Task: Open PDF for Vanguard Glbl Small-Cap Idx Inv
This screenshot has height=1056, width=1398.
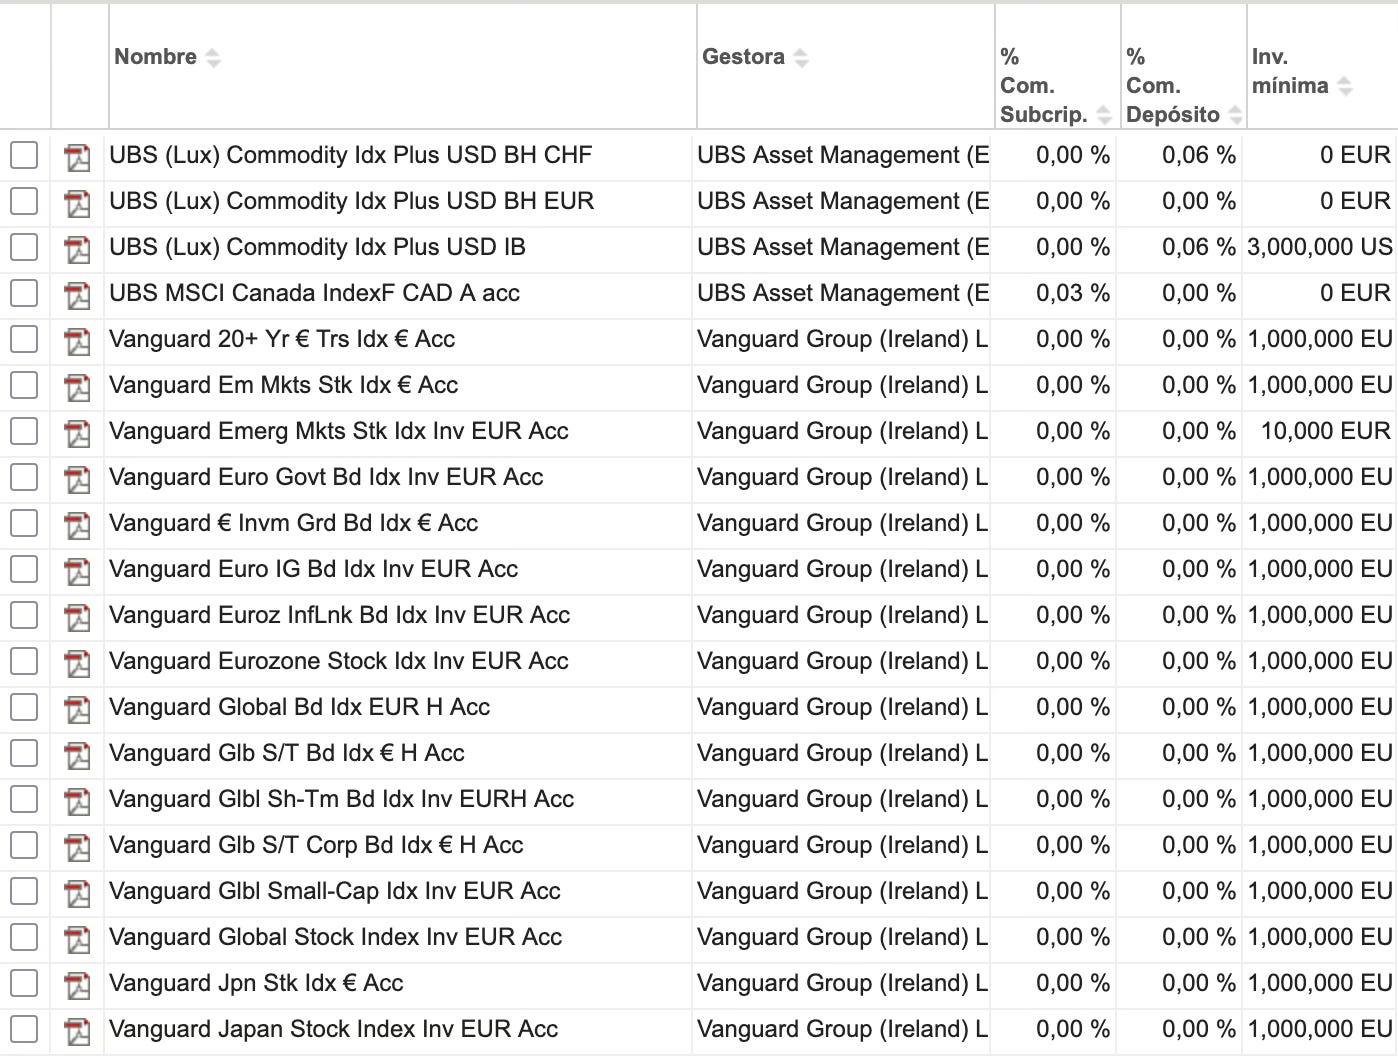Action: click(x=77, y=893)
